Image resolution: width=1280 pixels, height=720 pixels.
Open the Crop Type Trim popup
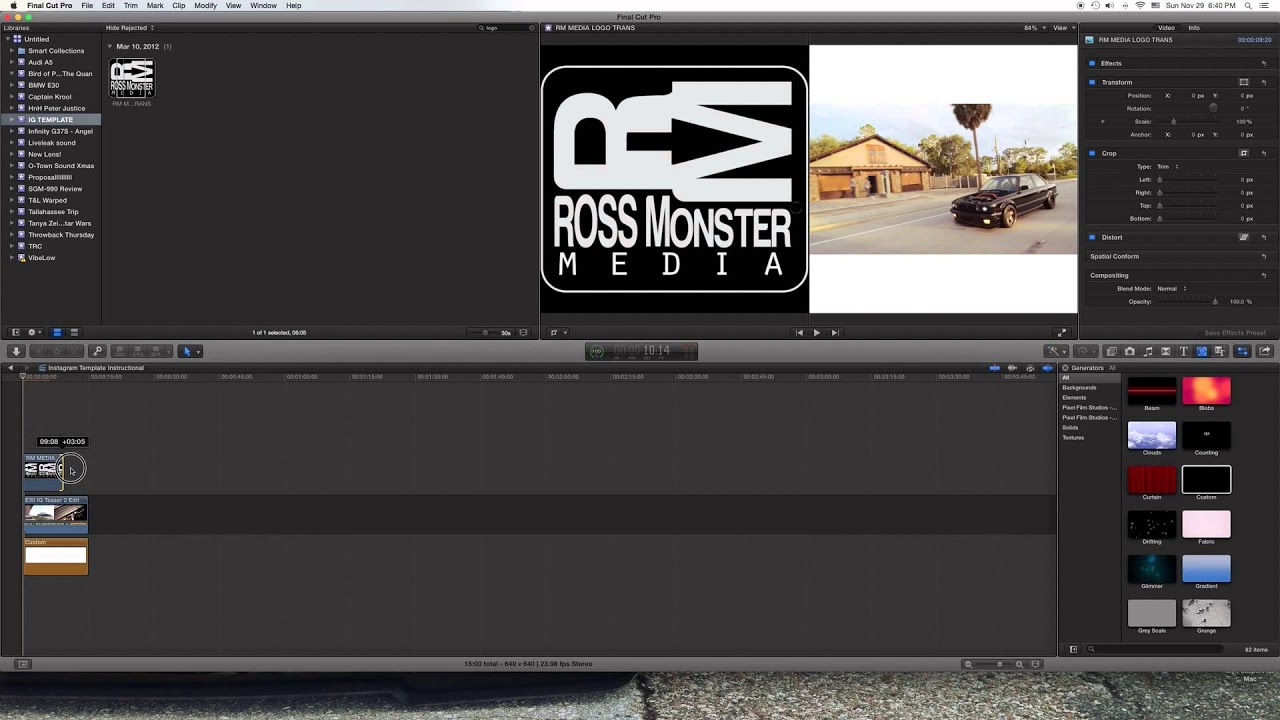tap(1168, 166)
